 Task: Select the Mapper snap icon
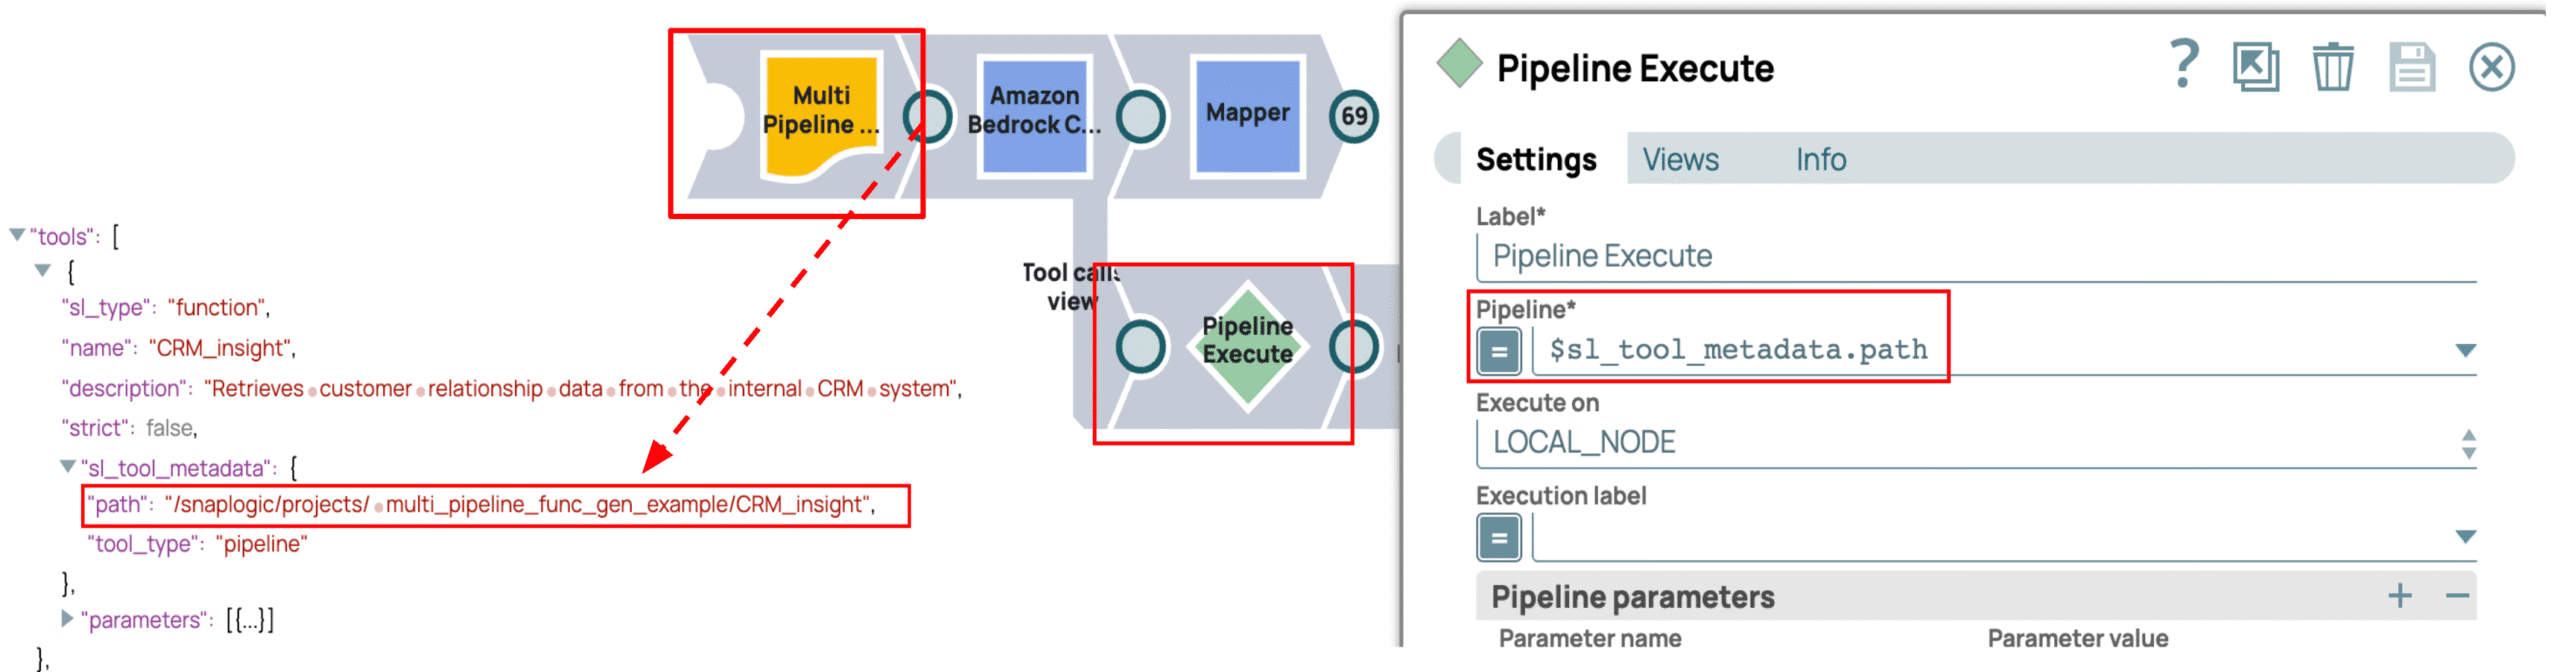(1247, 115)
